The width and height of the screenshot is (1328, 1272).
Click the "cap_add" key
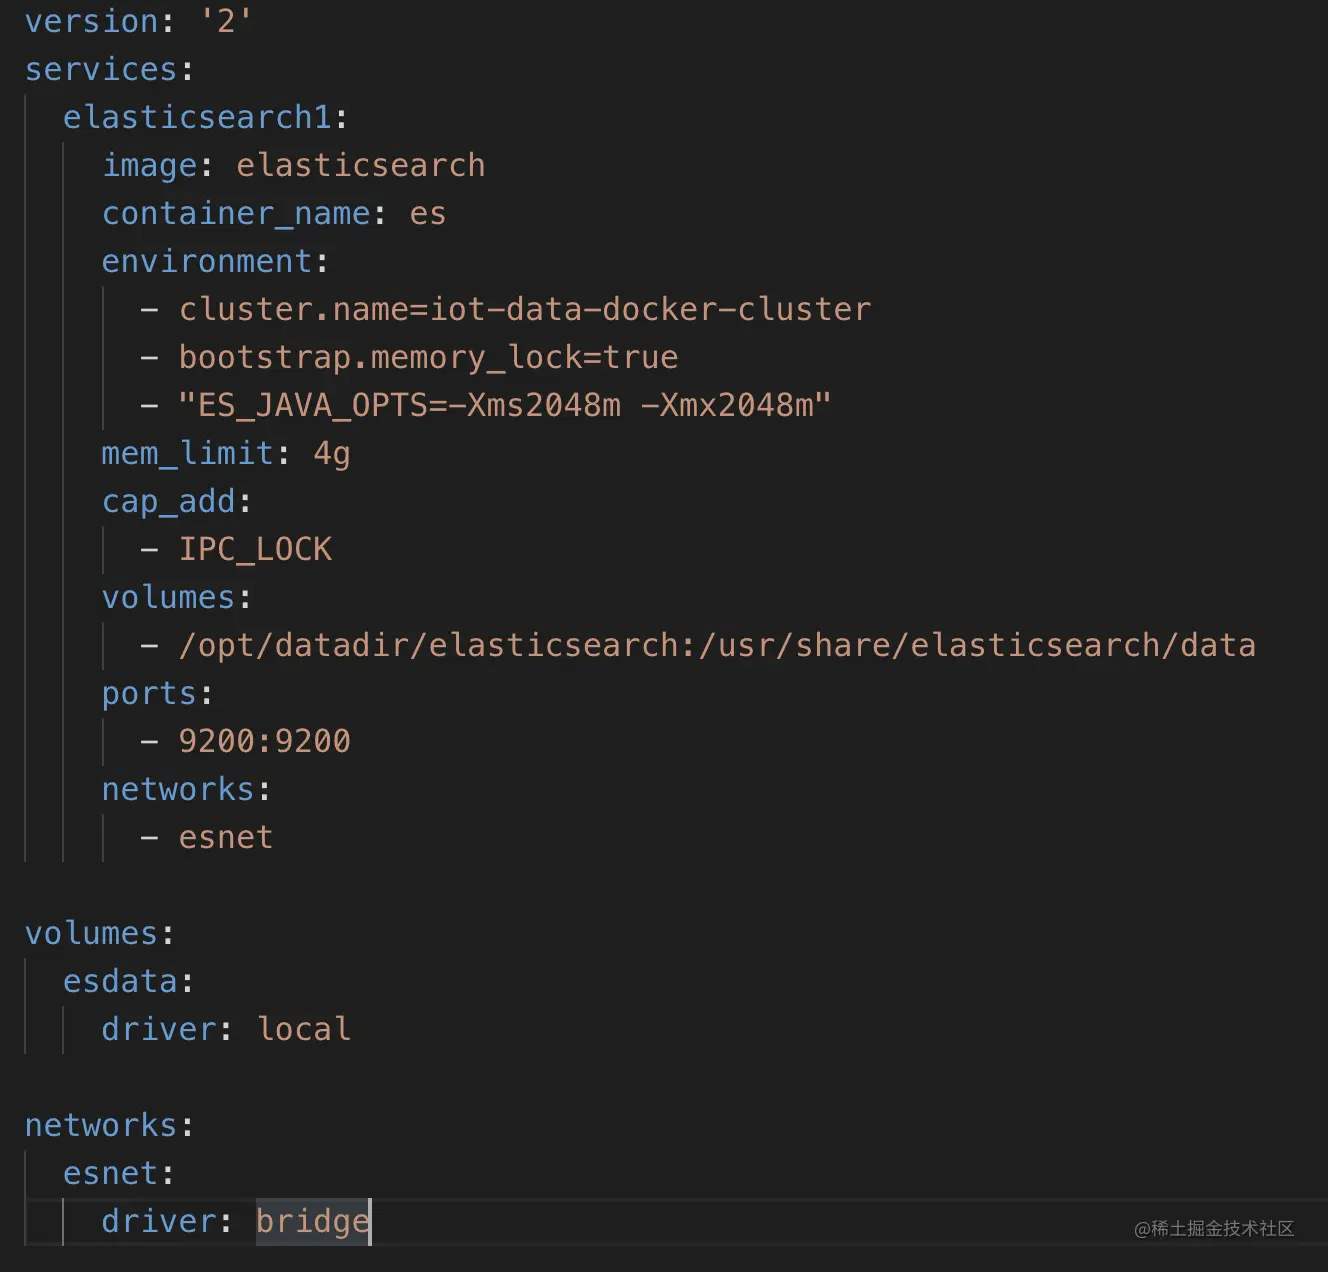pyautogui.click(x=169, y=501)
